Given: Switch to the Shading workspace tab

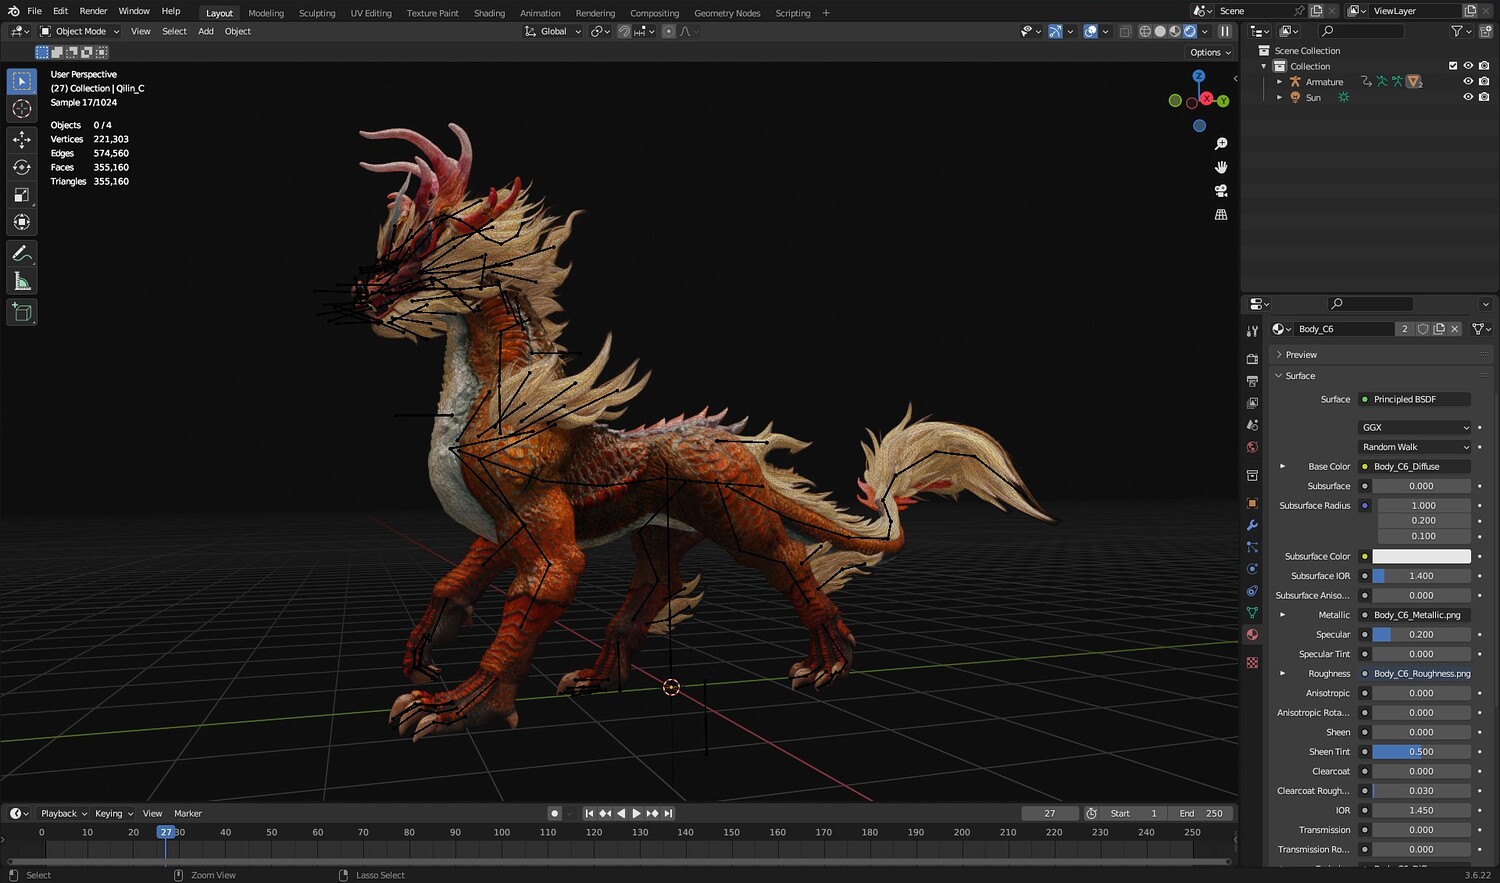Looking at the screenshot, I should (x=489, y=13).
